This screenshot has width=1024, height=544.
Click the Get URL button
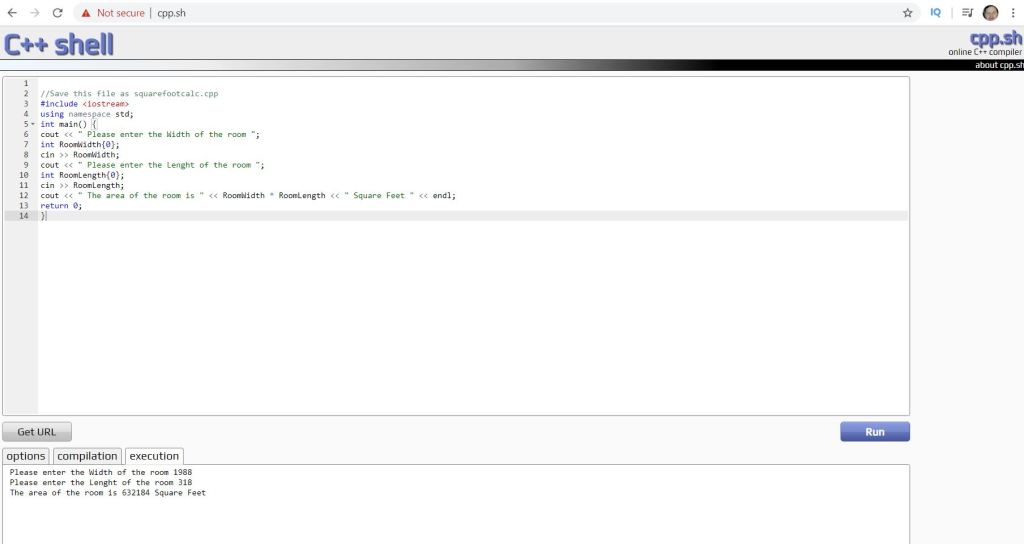tap(37, 432)
